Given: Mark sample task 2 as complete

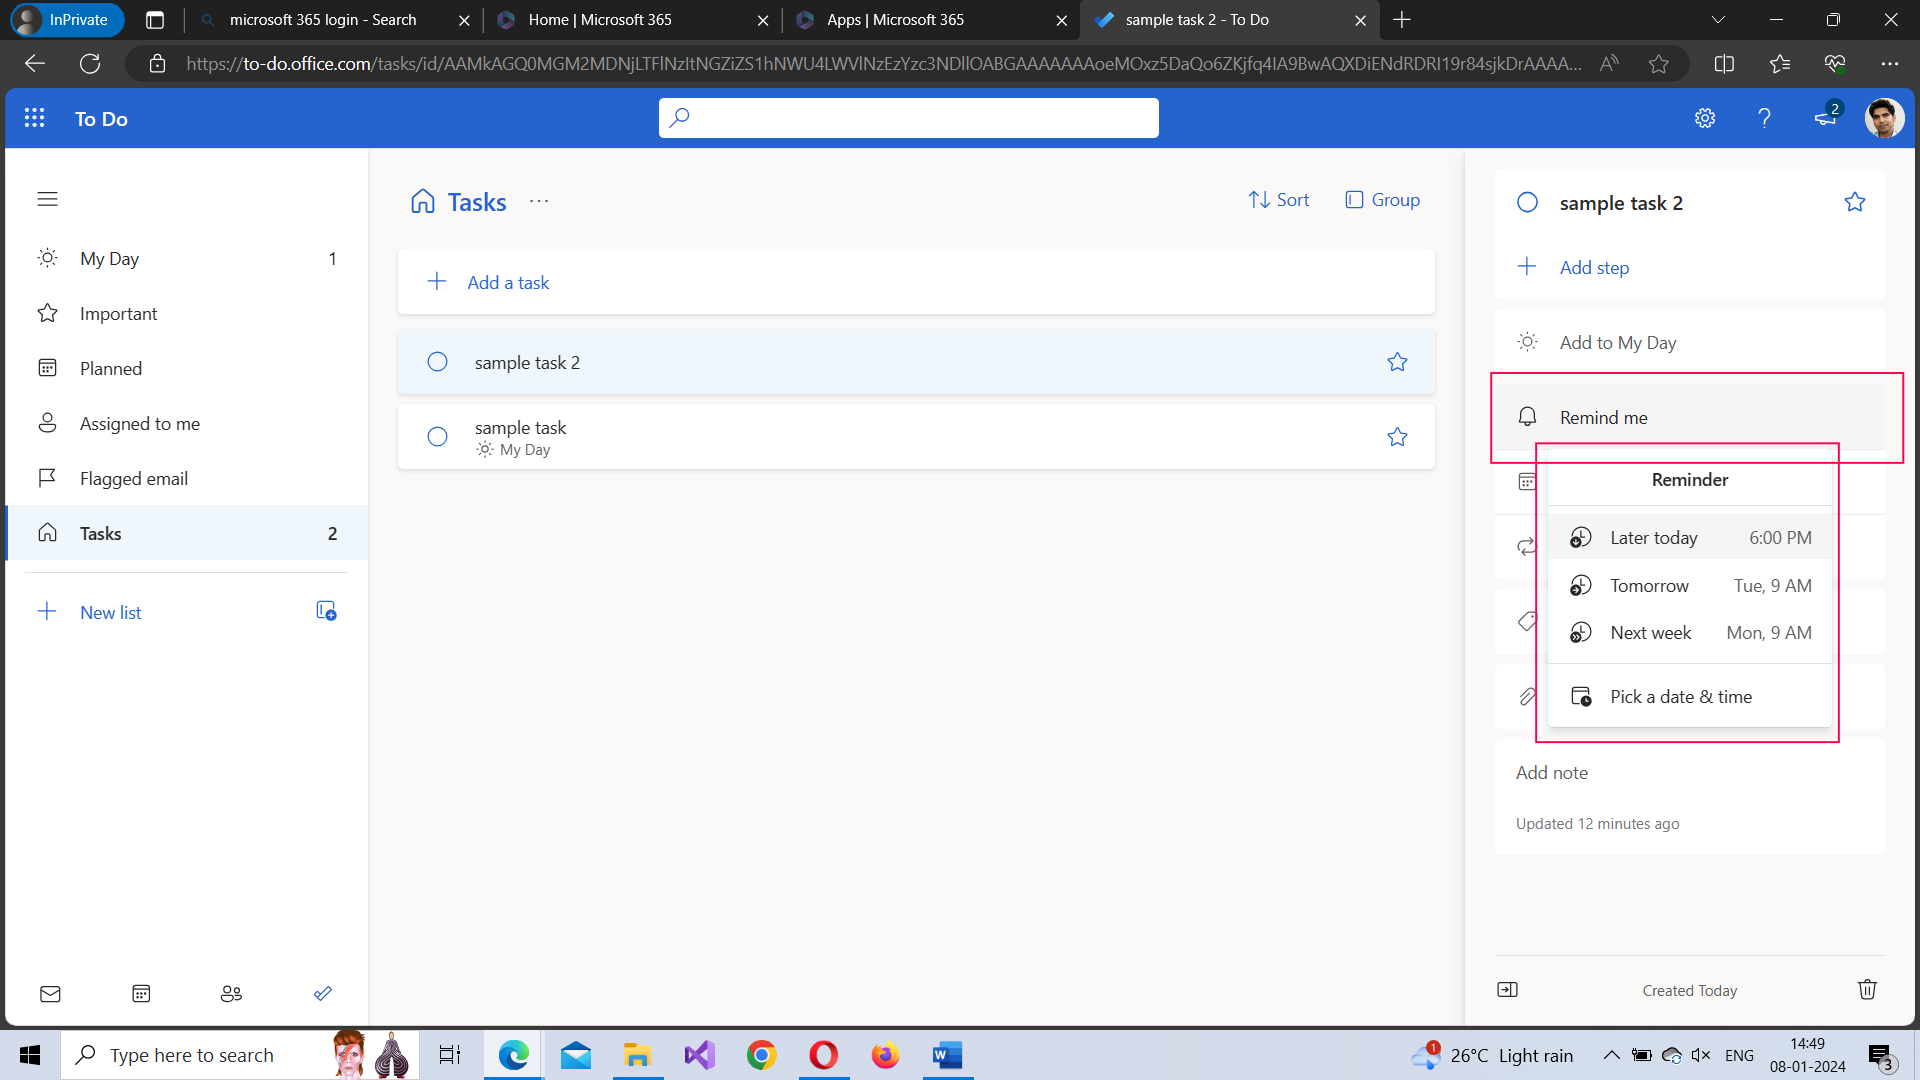Looking at the screenshot, I should tap(437, 362).
